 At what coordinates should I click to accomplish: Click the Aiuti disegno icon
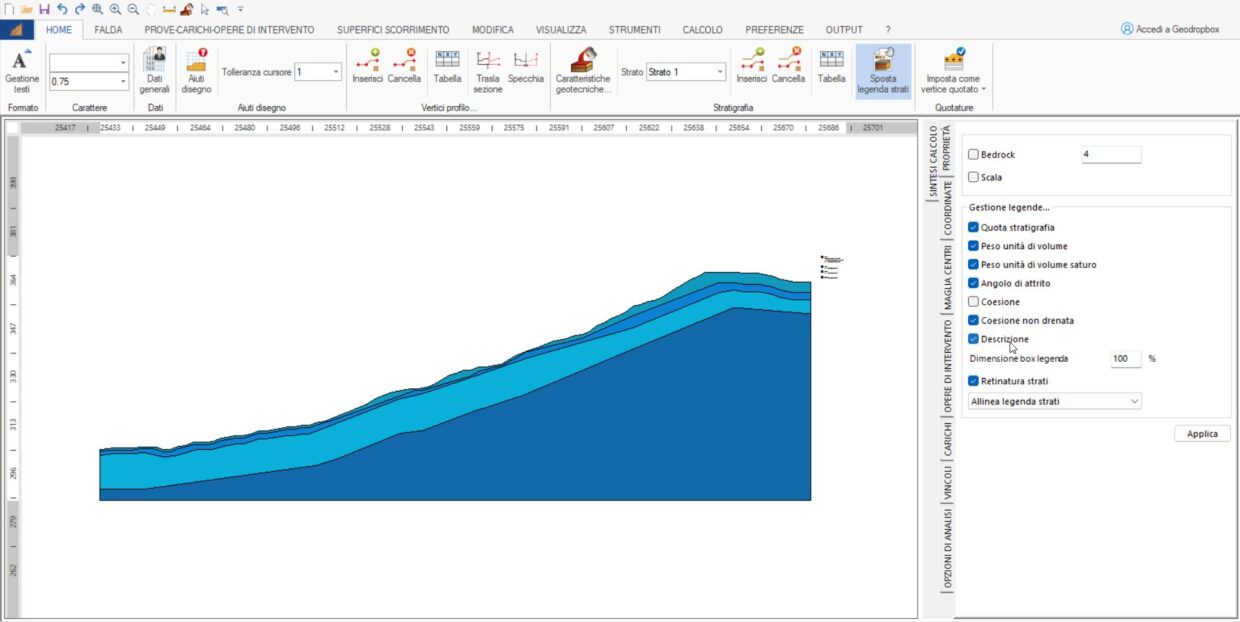pos(196,70)
